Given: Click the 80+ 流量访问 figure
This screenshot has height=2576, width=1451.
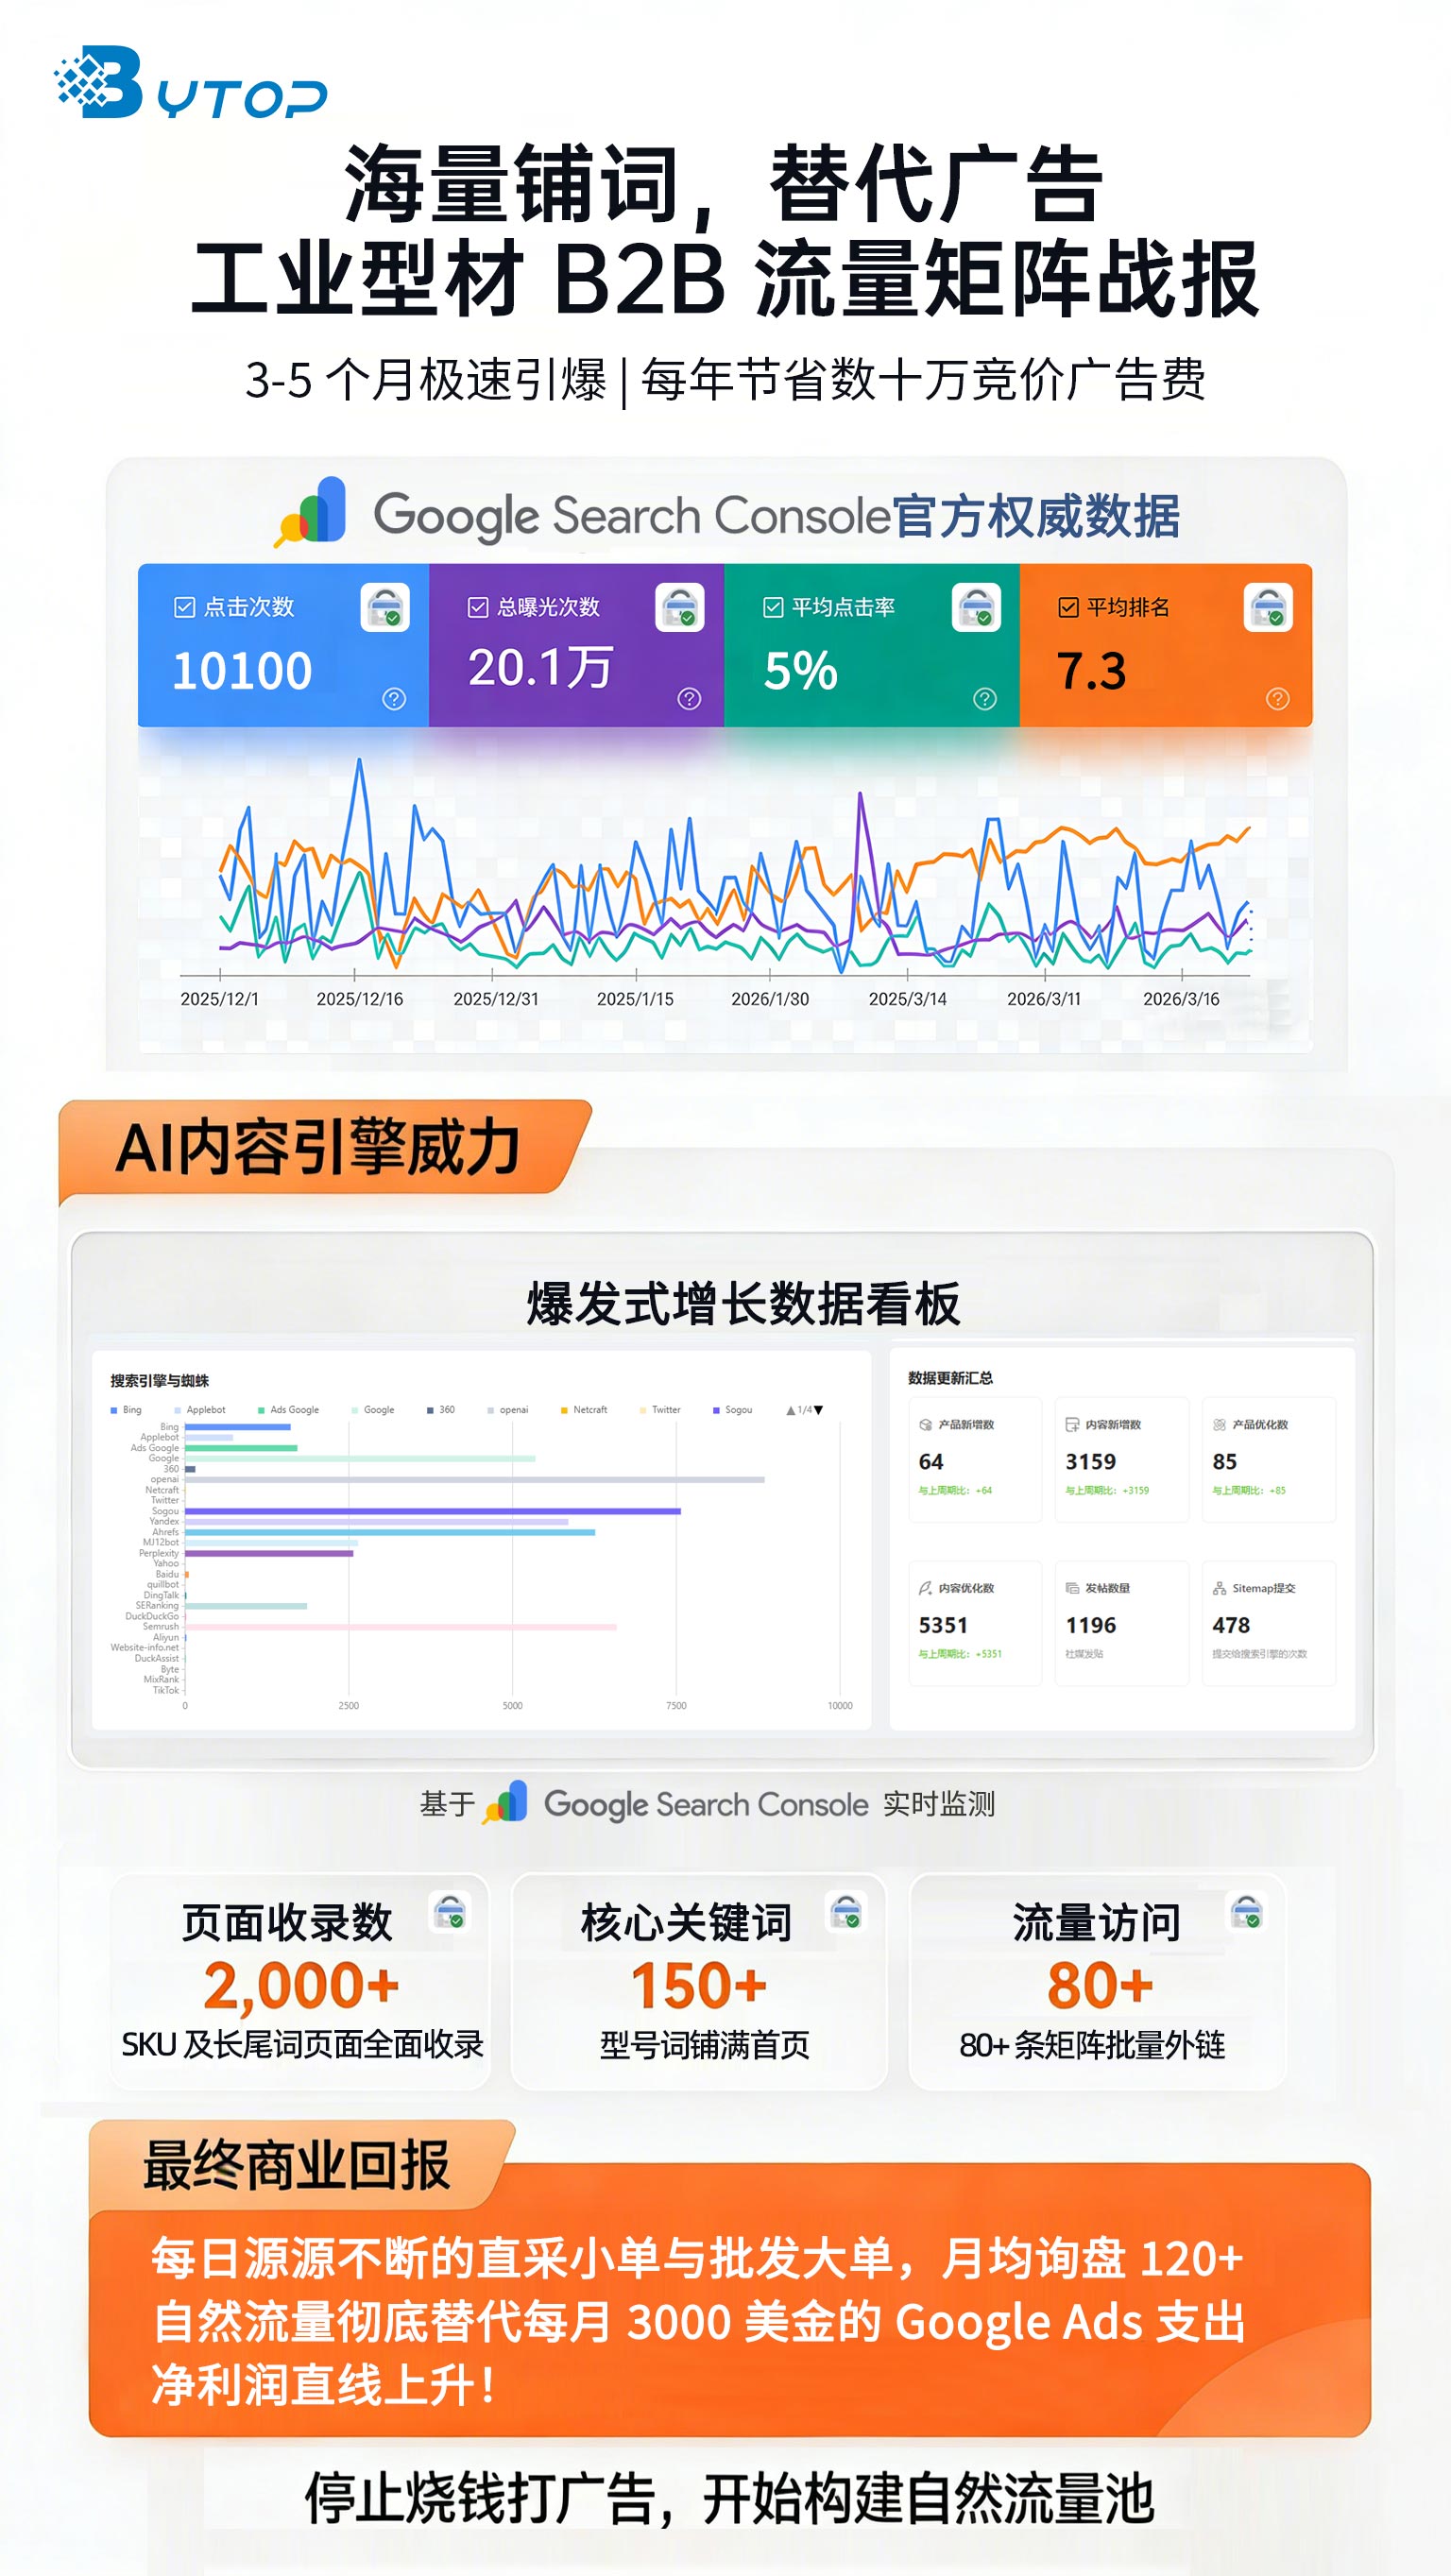Looking at the screenshot, I should pyautogui.click(x=1099, y=1986).
